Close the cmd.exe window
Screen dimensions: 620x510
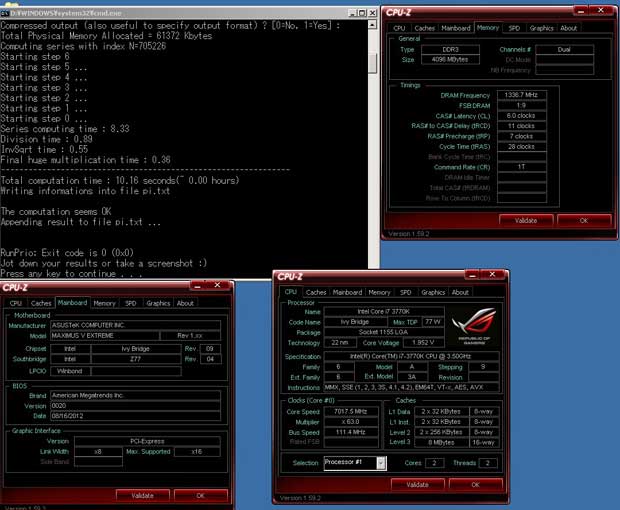point(372,13)
